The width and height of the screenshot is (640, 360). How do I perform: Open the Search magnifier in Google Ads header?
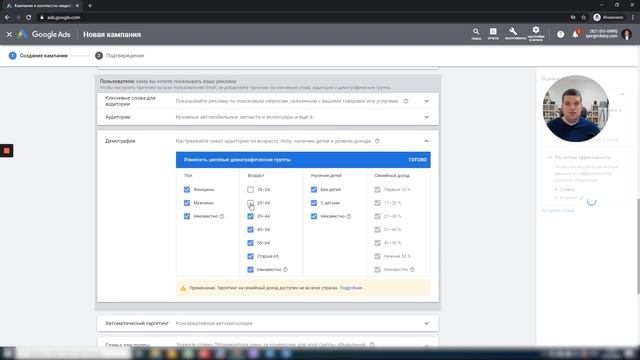[x=476, y=33]
